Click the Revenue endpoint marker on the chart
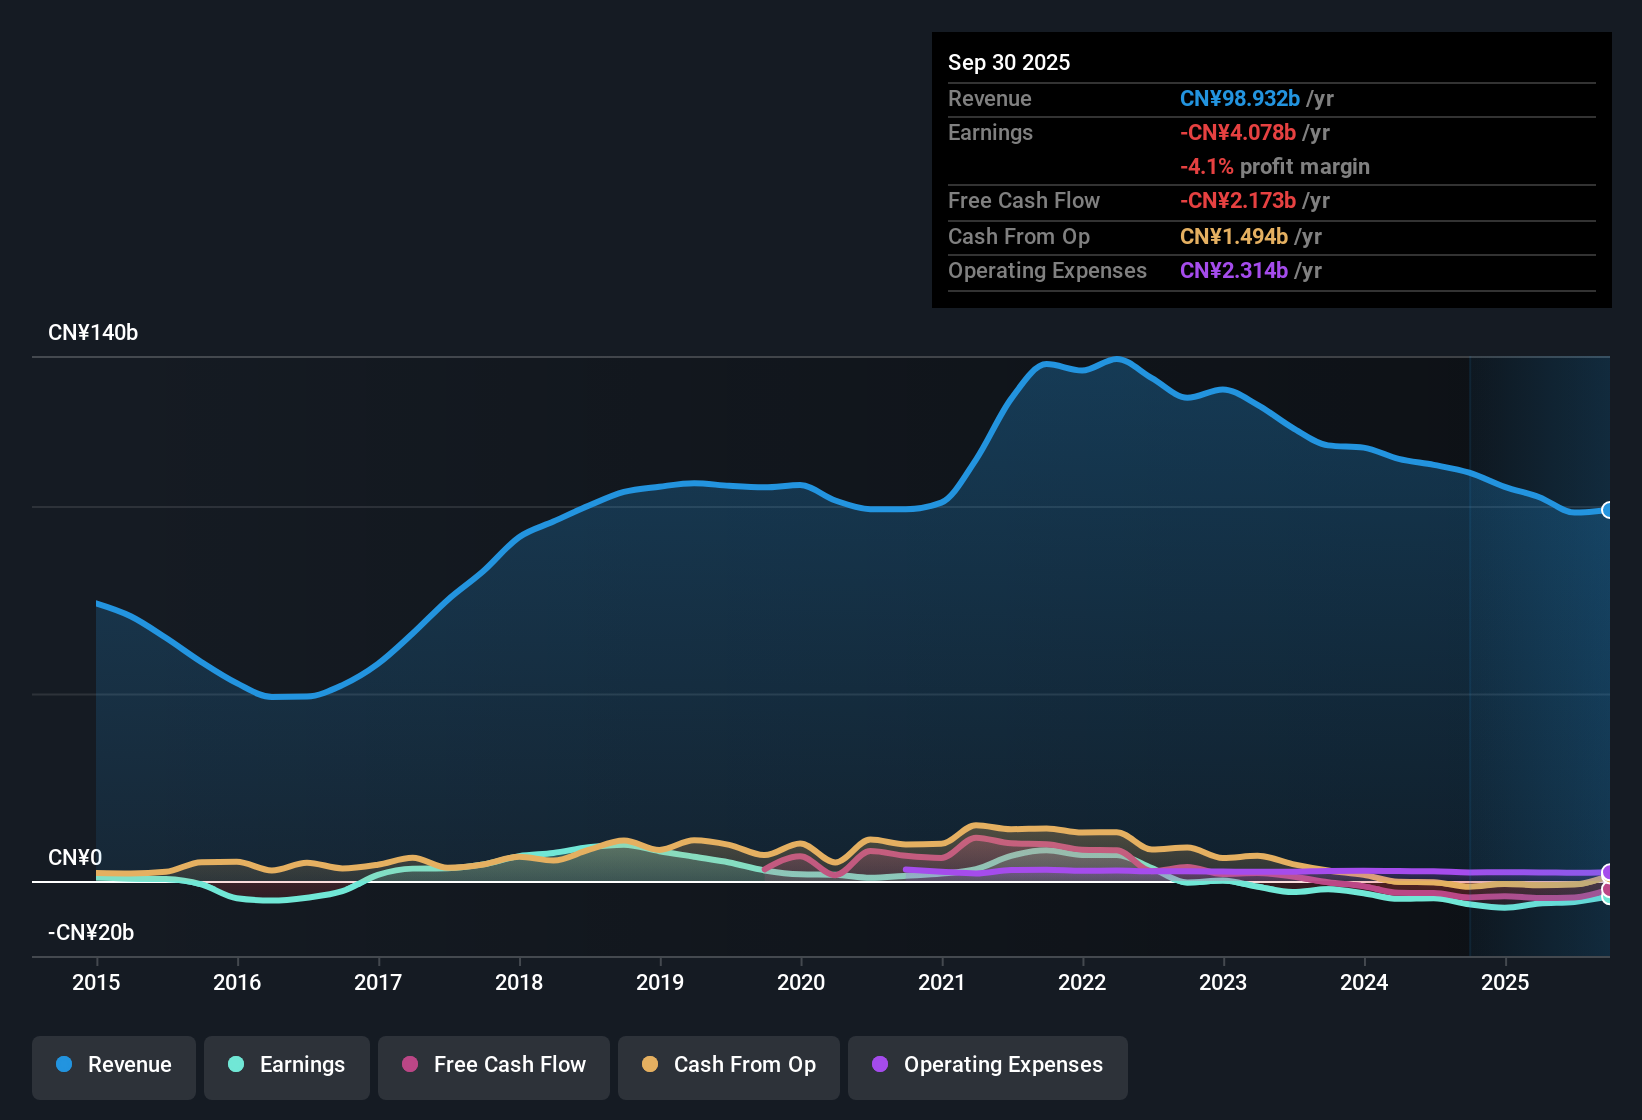 click(x=1608, y=511)
